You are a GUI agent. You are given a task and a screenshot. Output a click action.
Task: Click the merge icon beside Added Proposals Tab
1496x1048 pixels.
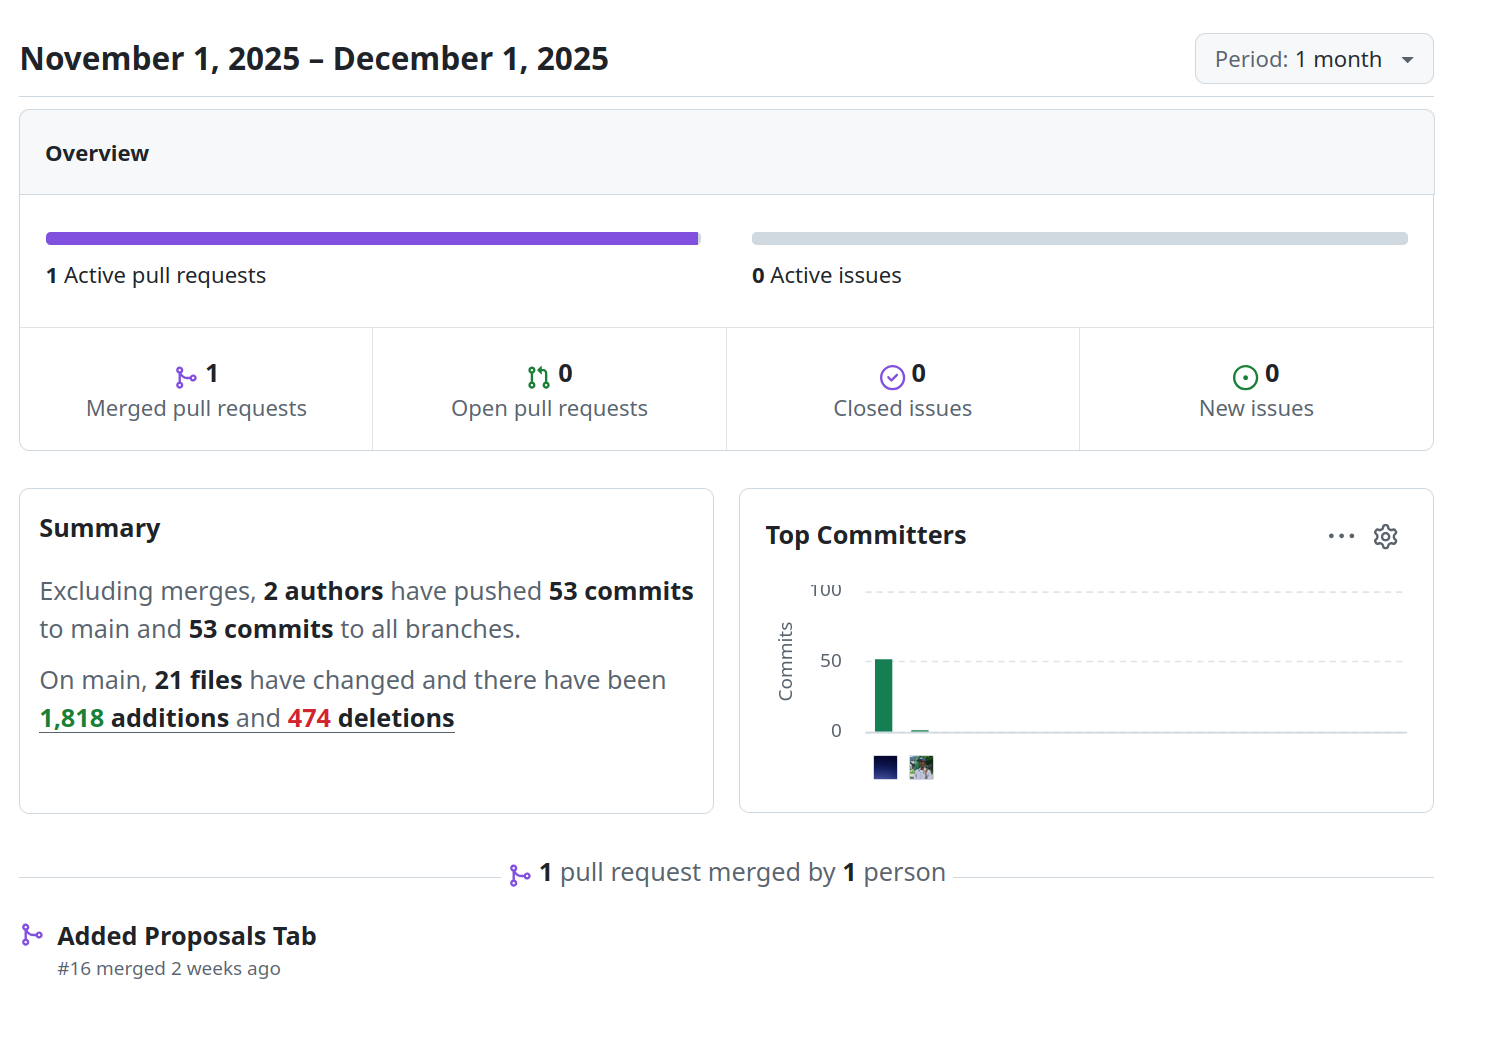coord(32,935)
